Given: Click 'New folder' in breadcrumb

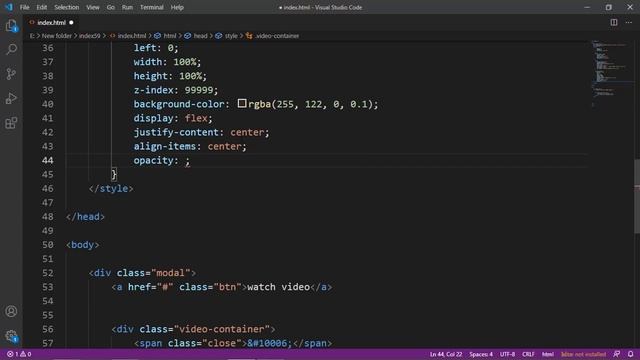Looking at the screenshot, I should click(x=56, y=36).
